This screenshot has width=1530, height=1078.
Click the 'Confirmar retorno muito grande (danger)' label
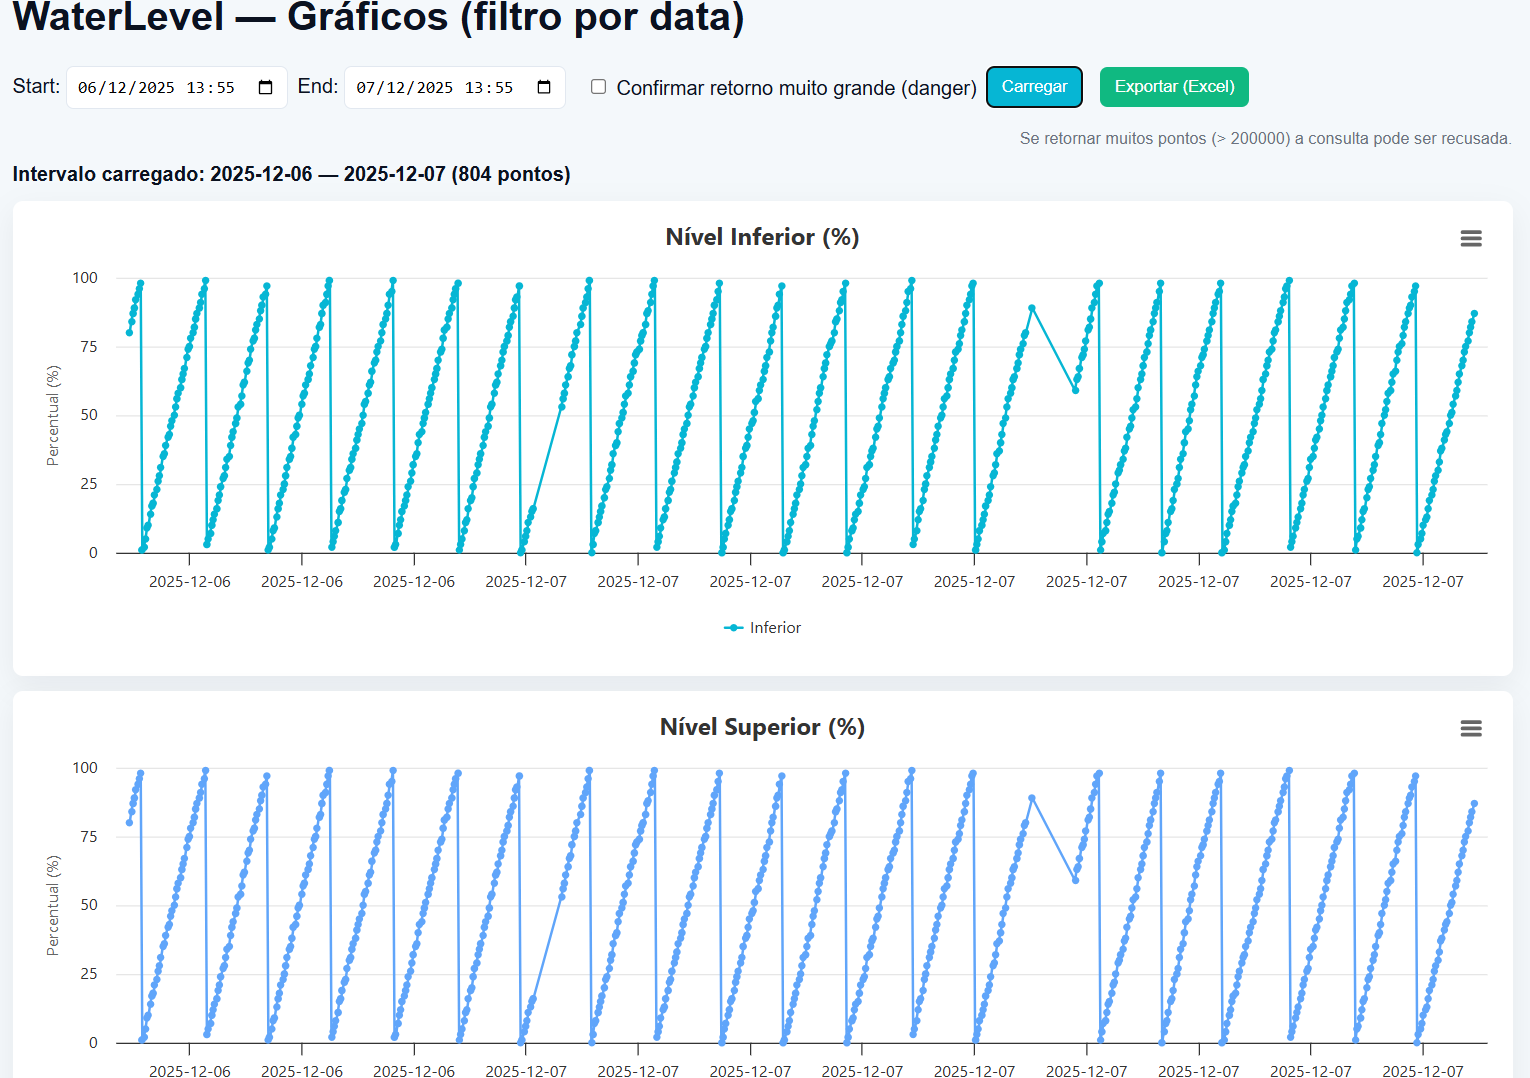(796, 88)
